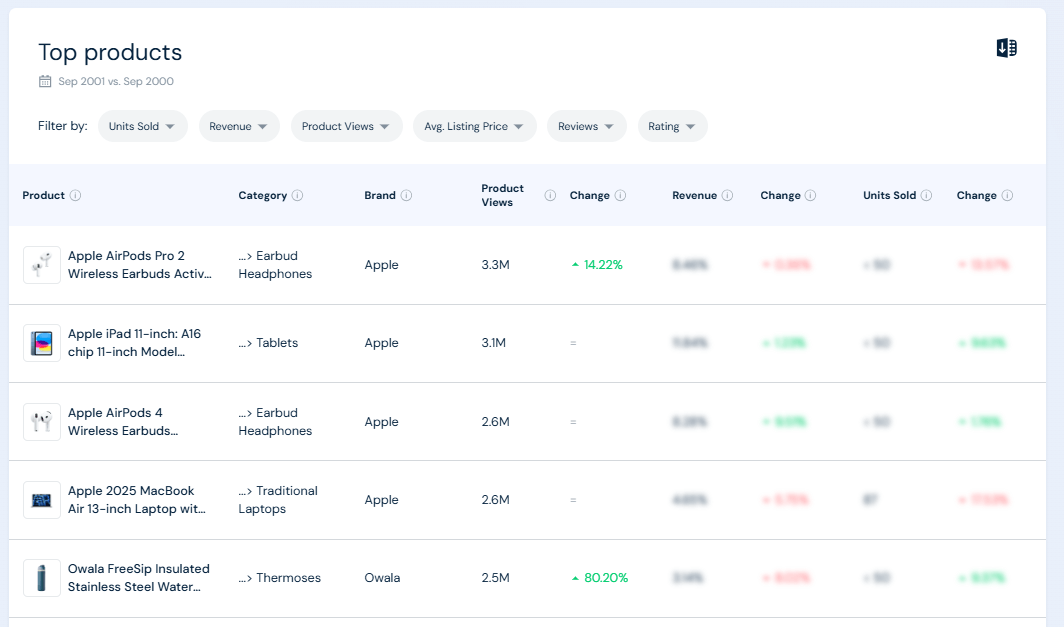Click the info icon beside Category column
The height and width of the screenshot is (627, 1064).
(x=299, y=195)
